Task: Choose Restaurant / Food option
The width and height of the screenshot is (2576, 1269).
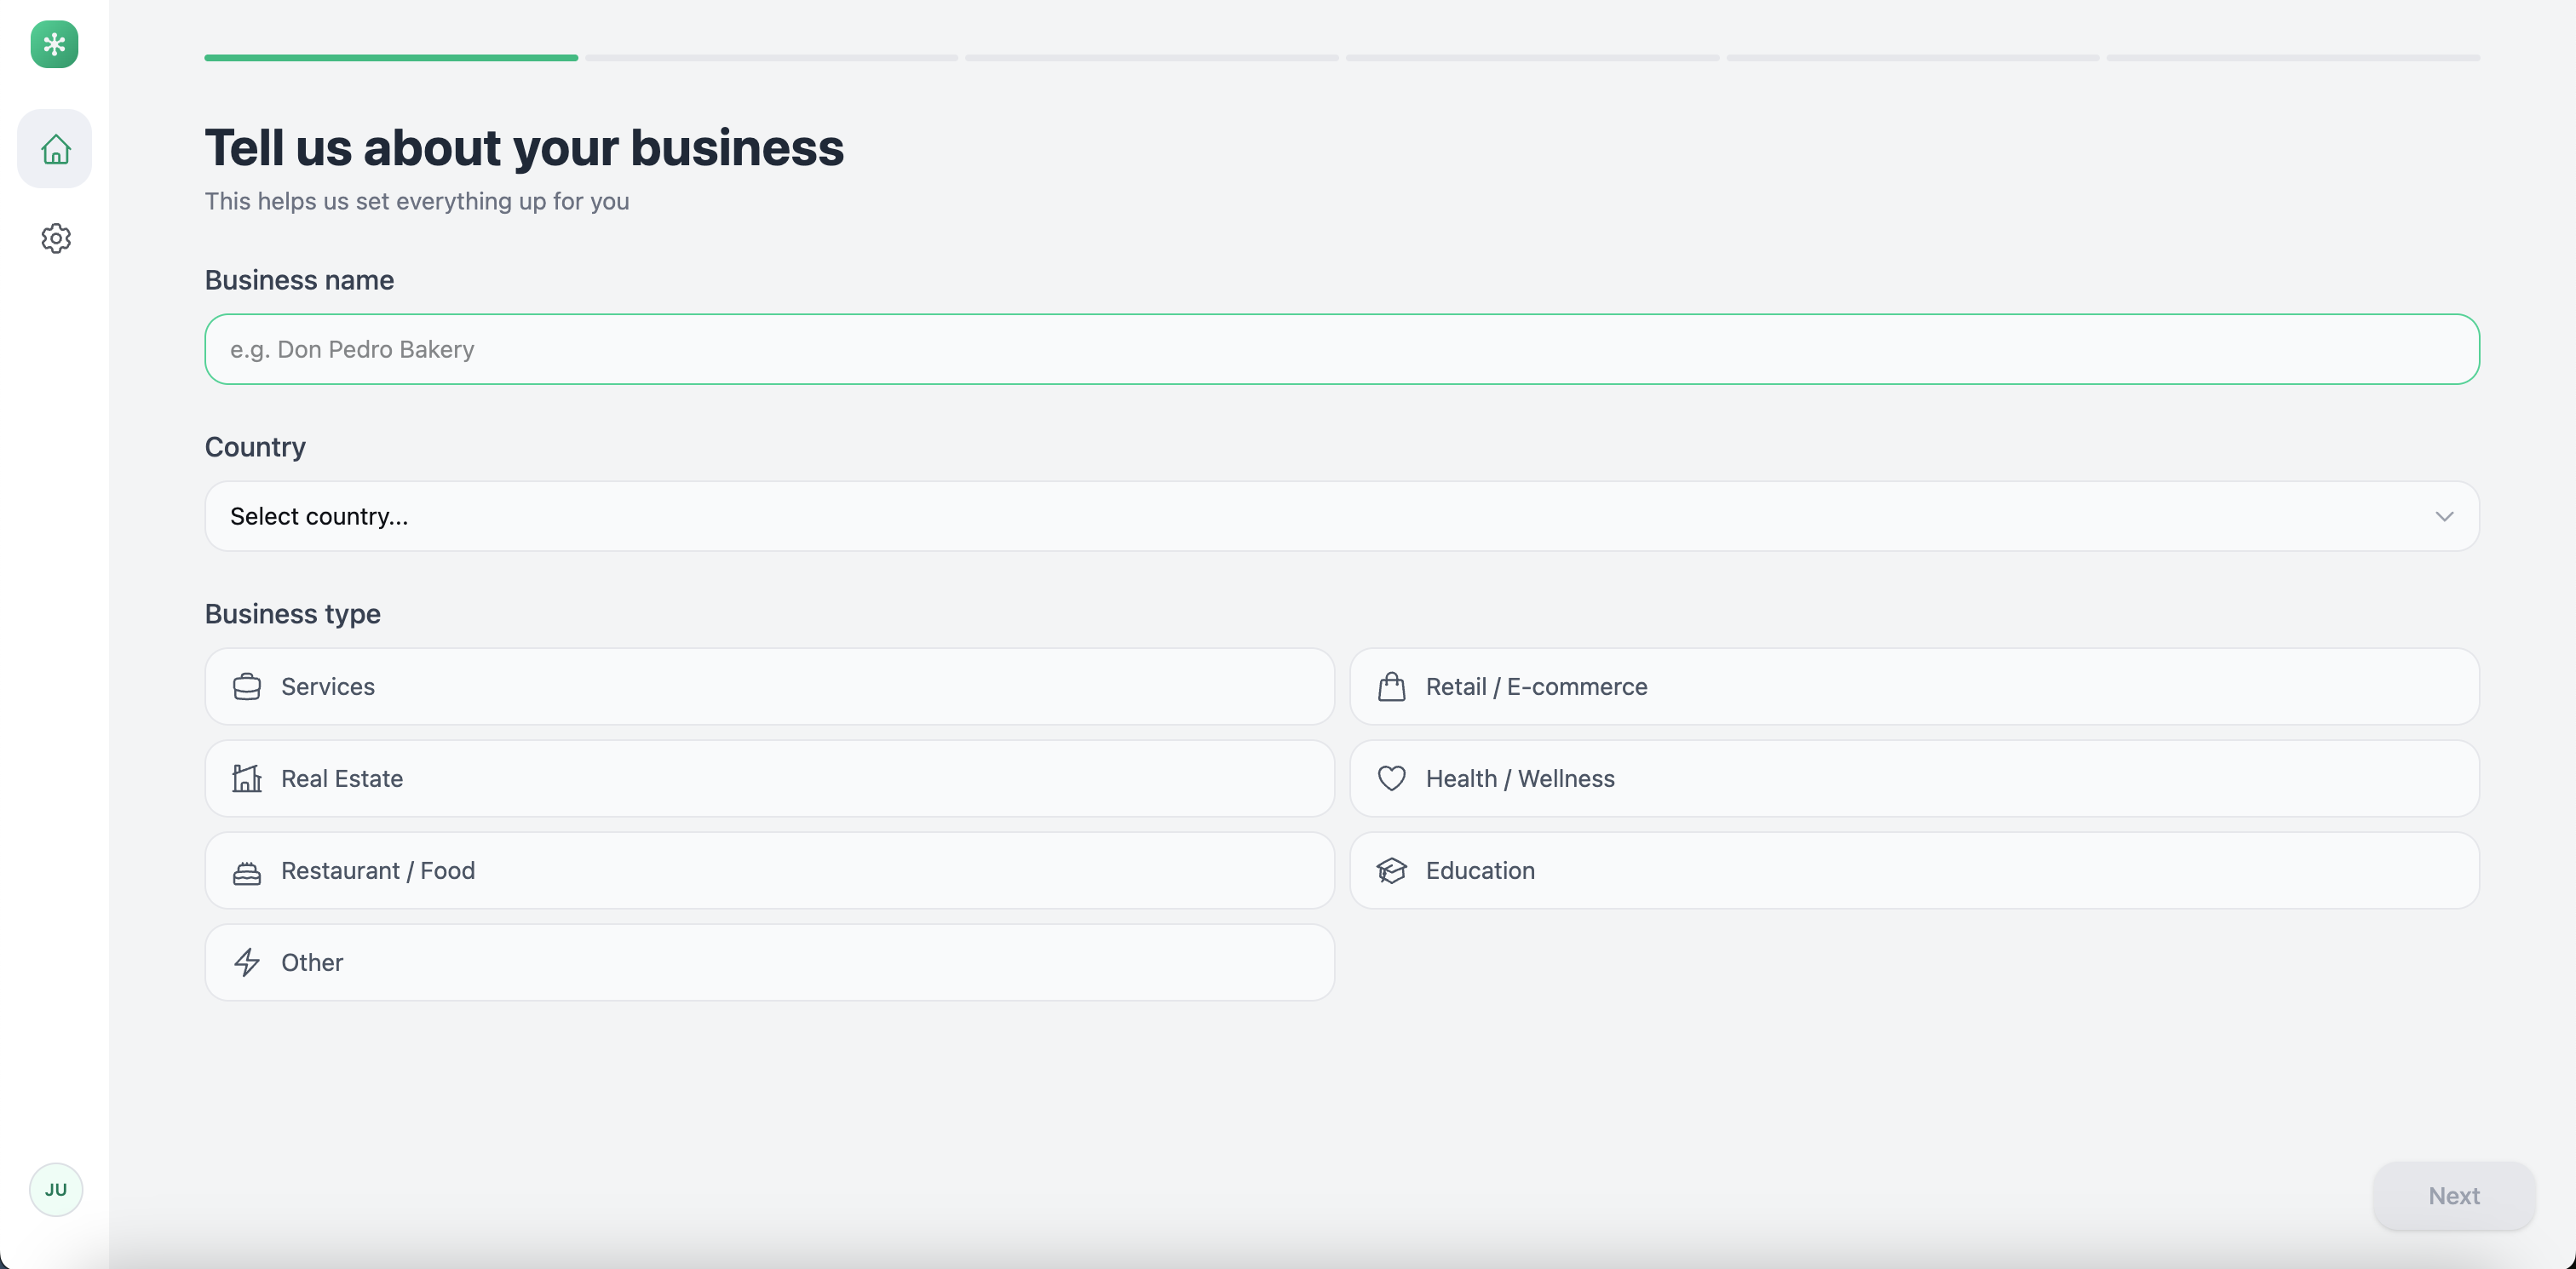Action: tap(768, 870)
